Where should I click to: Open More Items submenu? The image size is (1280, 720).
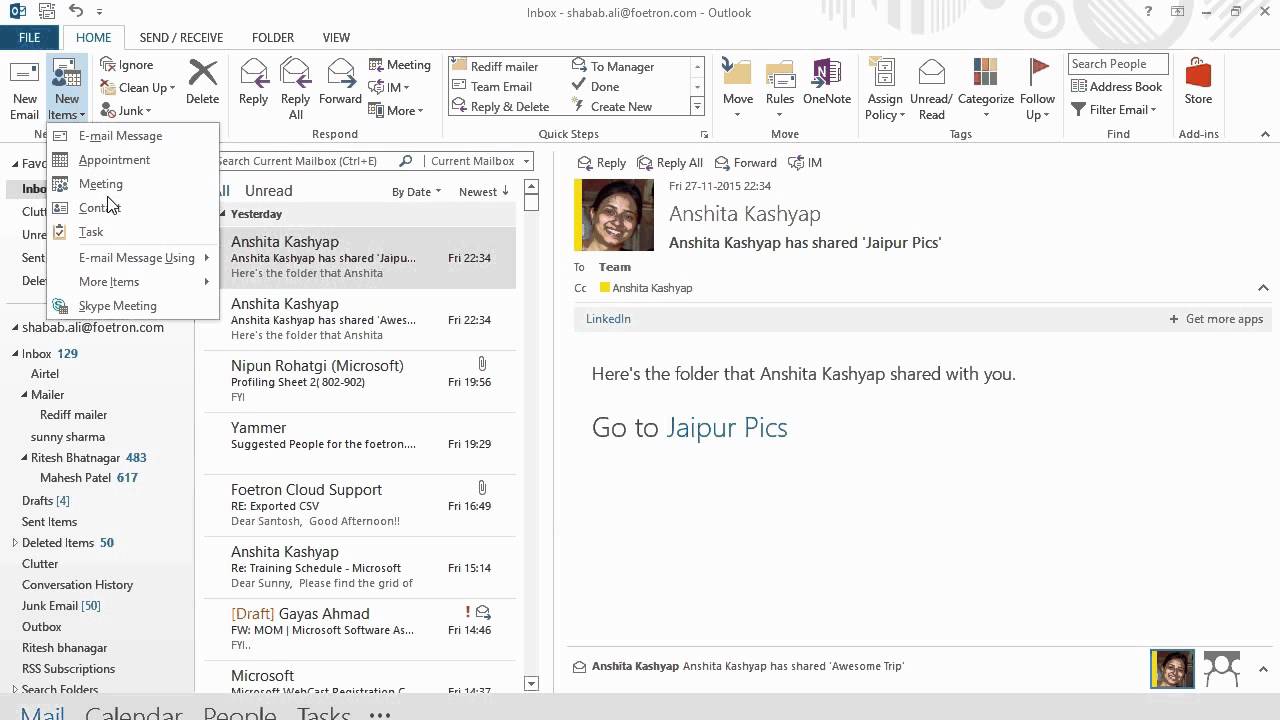coord(132,282)
